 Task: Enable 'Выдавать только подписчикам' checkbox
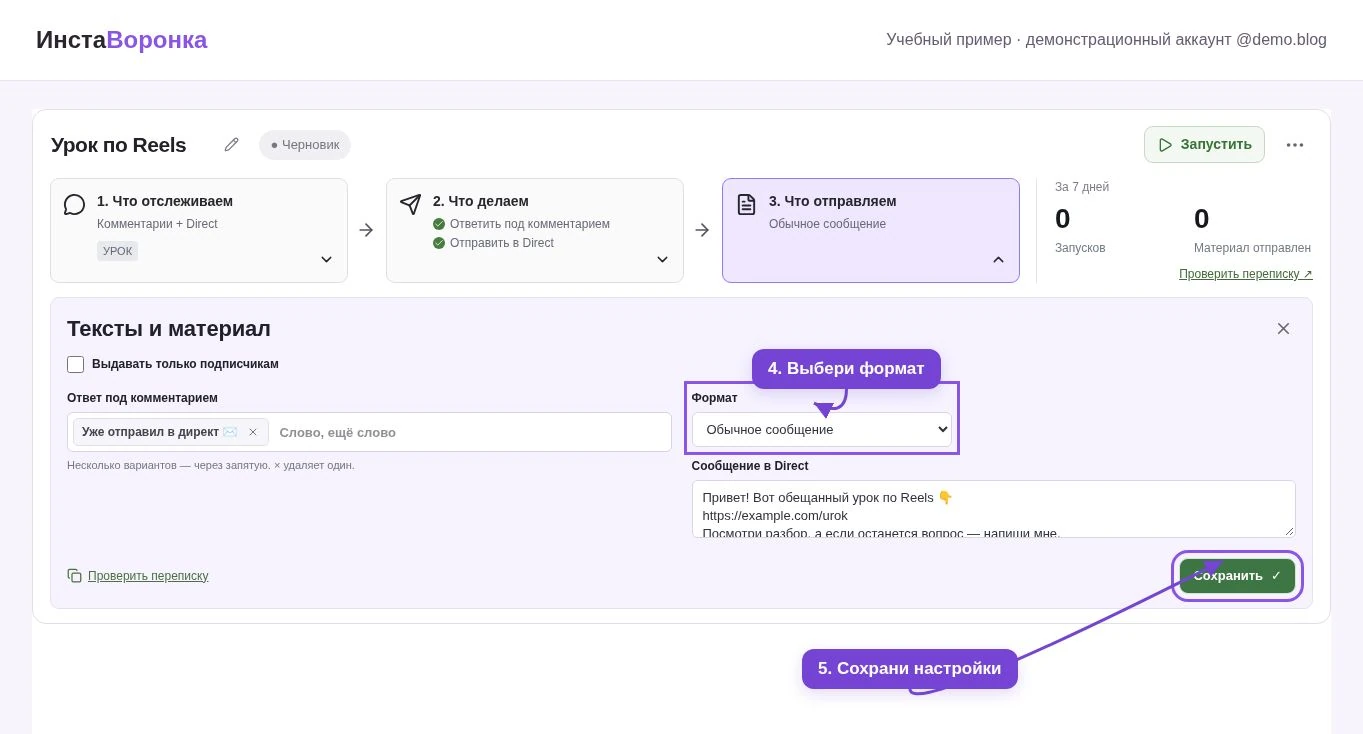75,364
